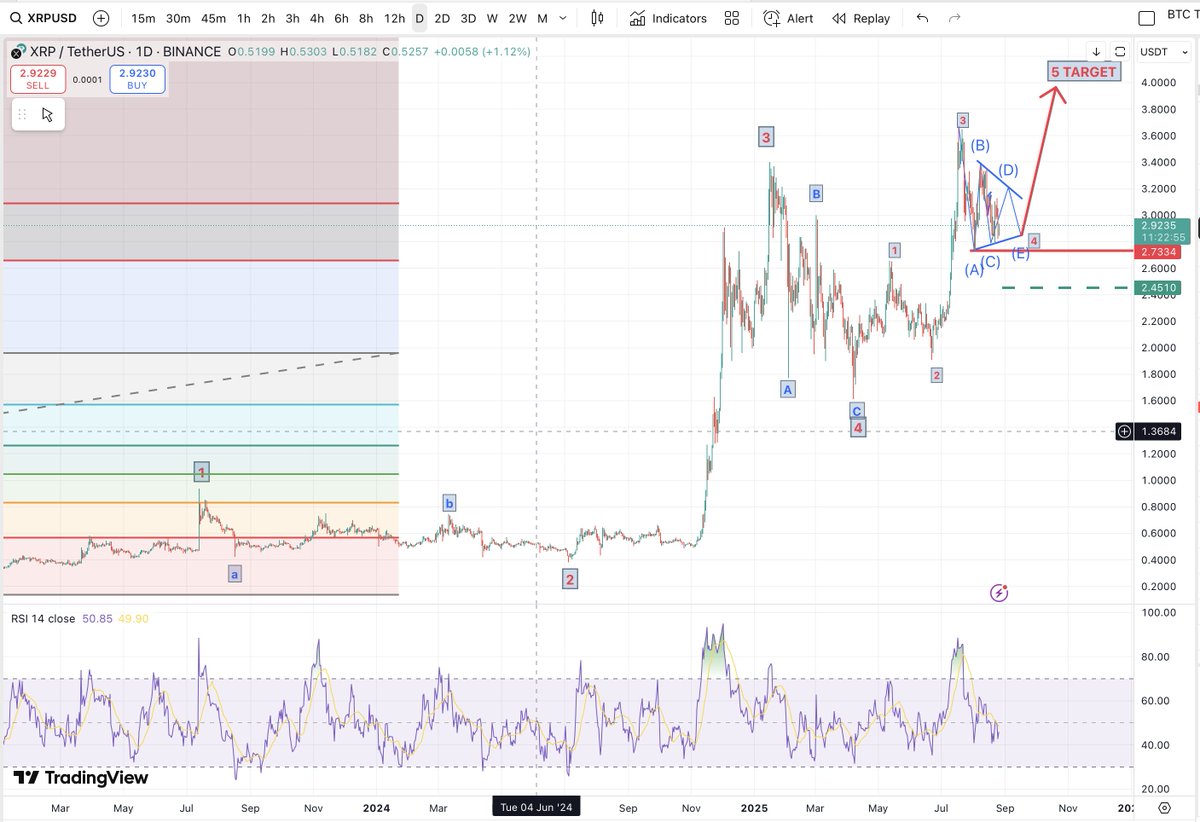Switch to the Weekly W interval
The image size is (1200, 822).
point(491,18)
